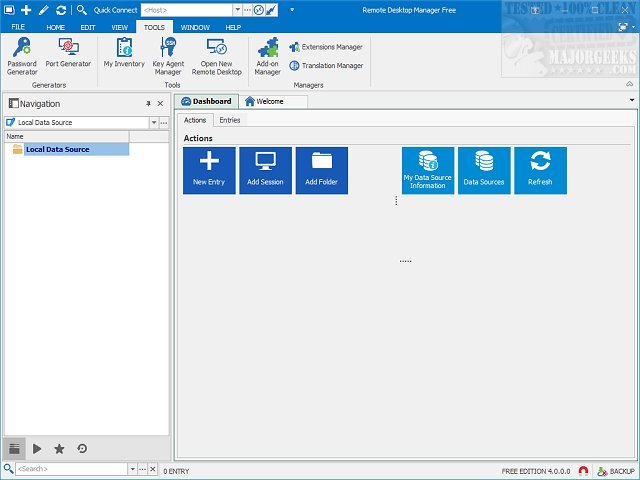Viewport: 640px width, 480px height.
Task: Open the Key Agent Manager
Action: 167,55
